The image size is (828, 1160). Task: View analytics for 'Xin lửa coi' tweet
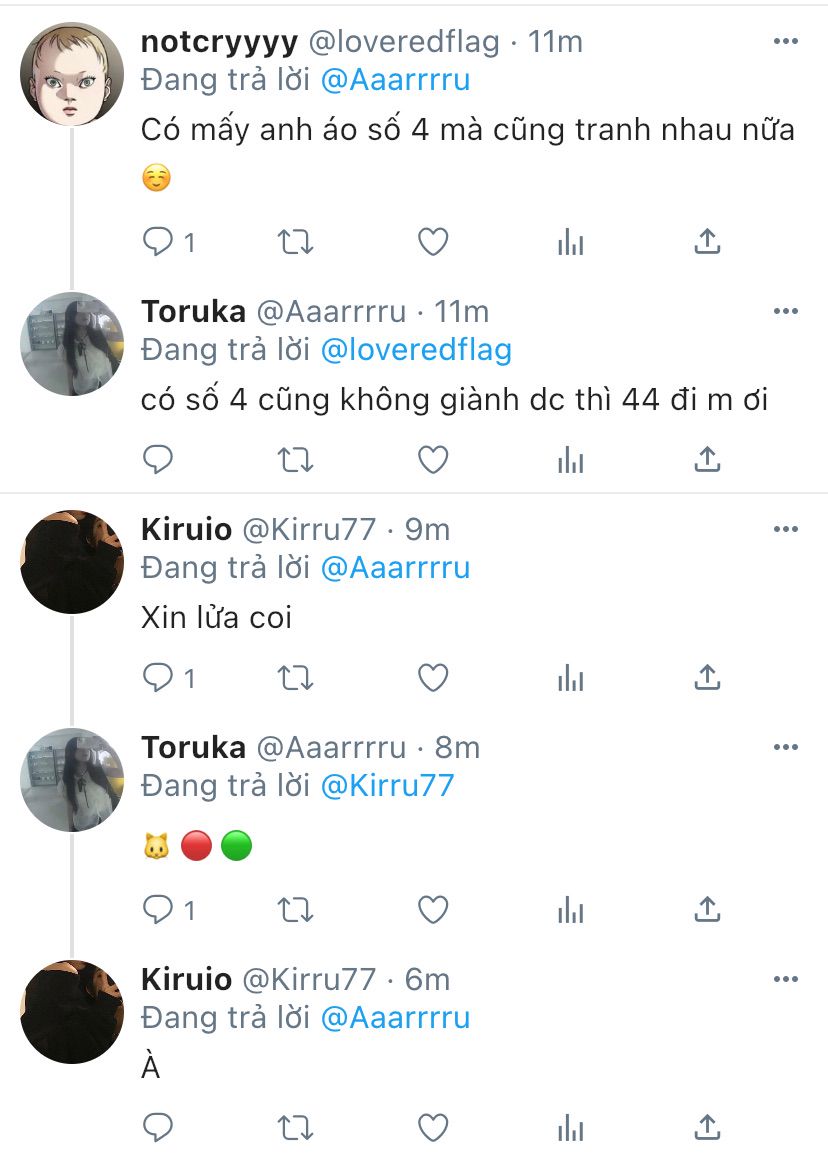coord(570,678)
